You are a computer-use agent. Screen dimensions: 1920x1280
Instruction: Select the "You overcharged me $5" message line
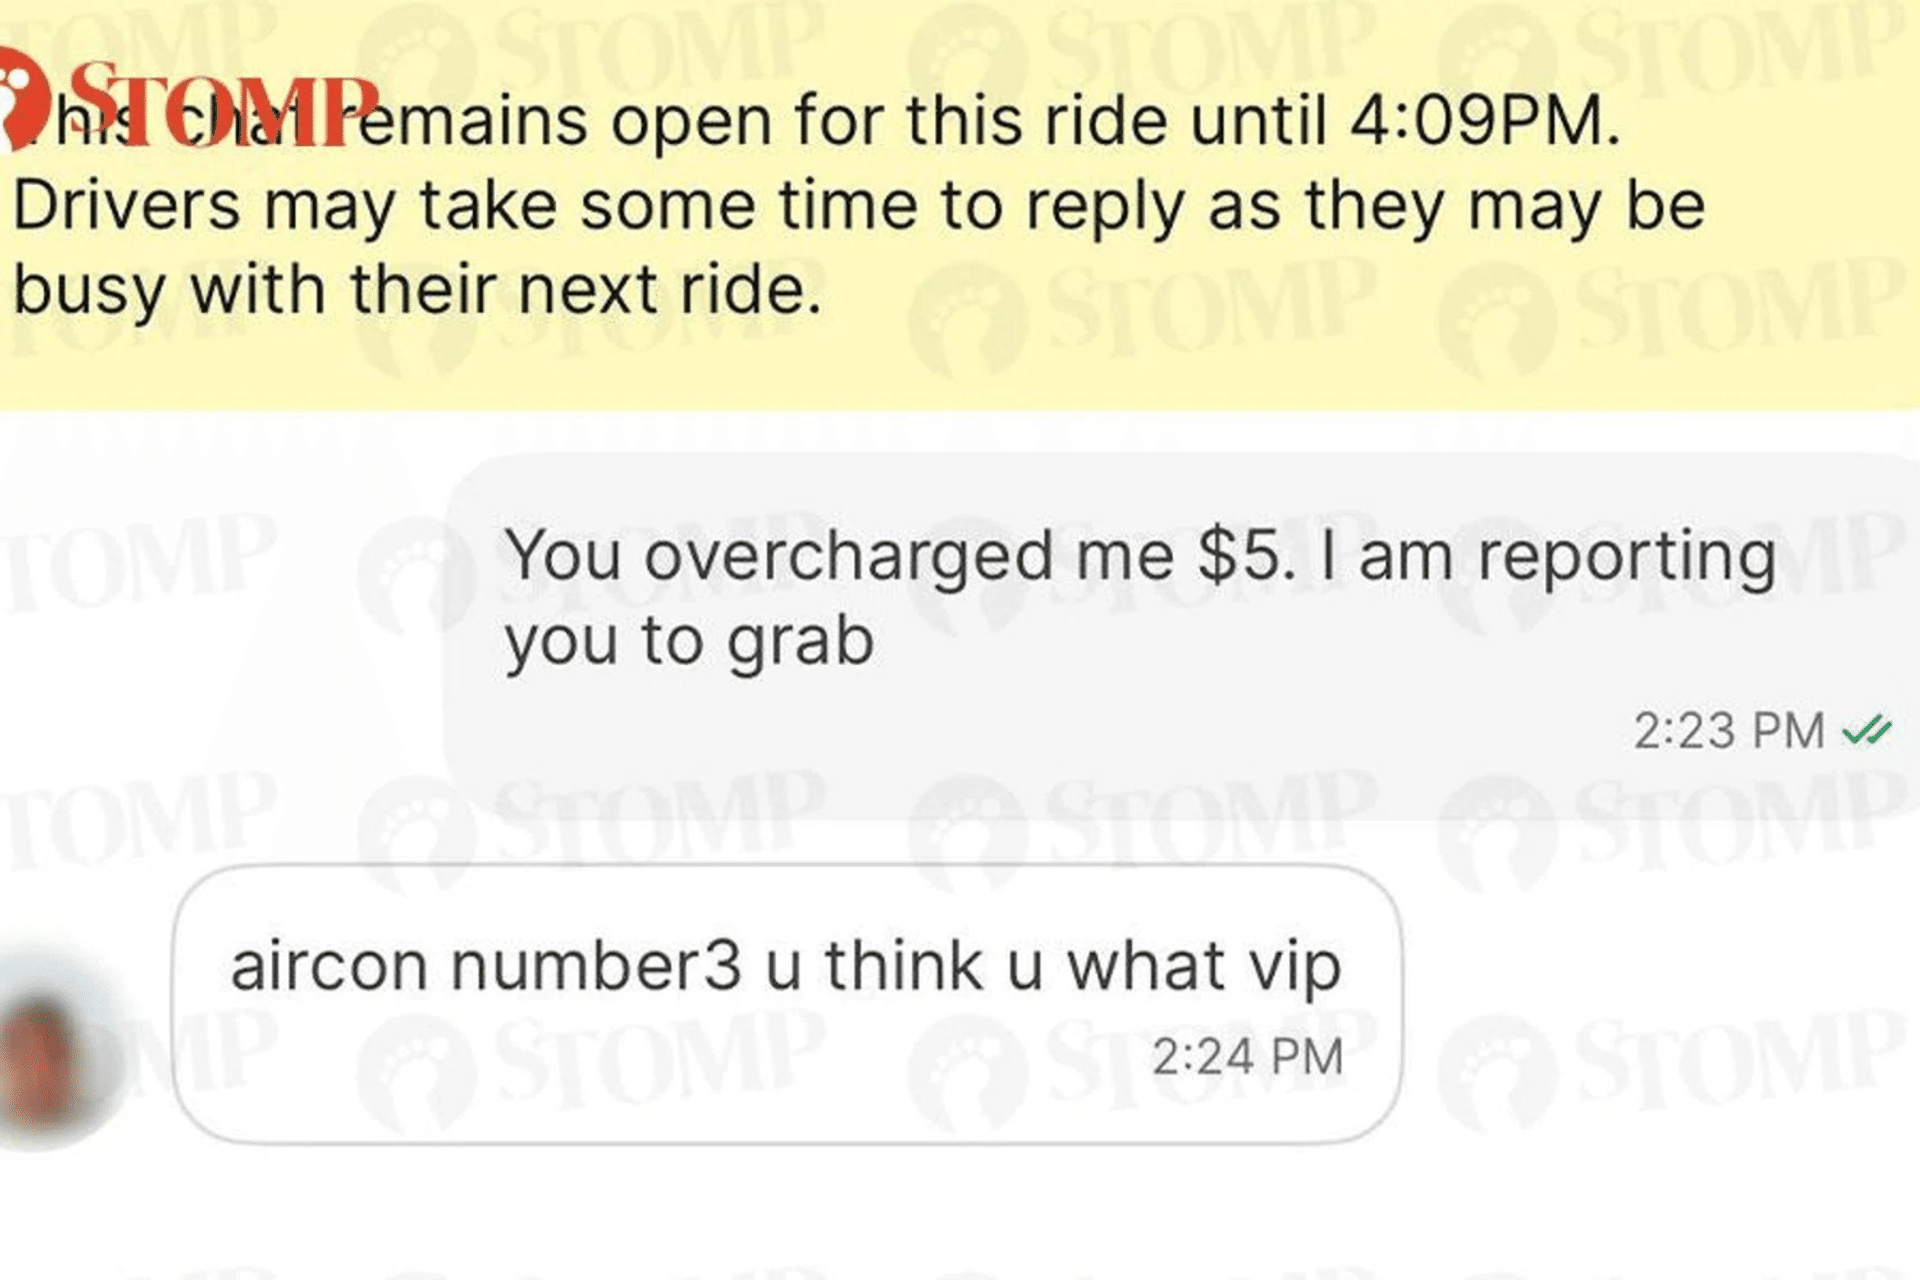coord(1140,555)
